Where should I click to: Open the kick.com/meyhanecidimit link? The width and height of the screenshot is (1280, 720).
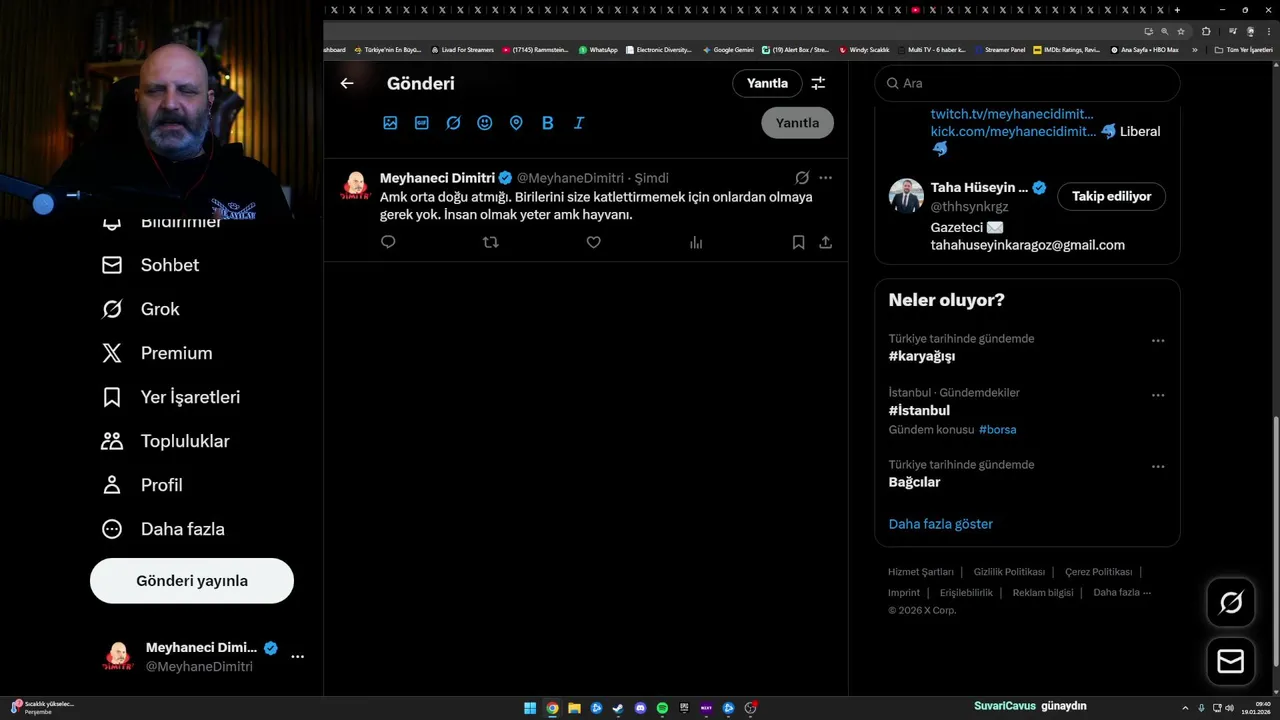pos(1013,131)
